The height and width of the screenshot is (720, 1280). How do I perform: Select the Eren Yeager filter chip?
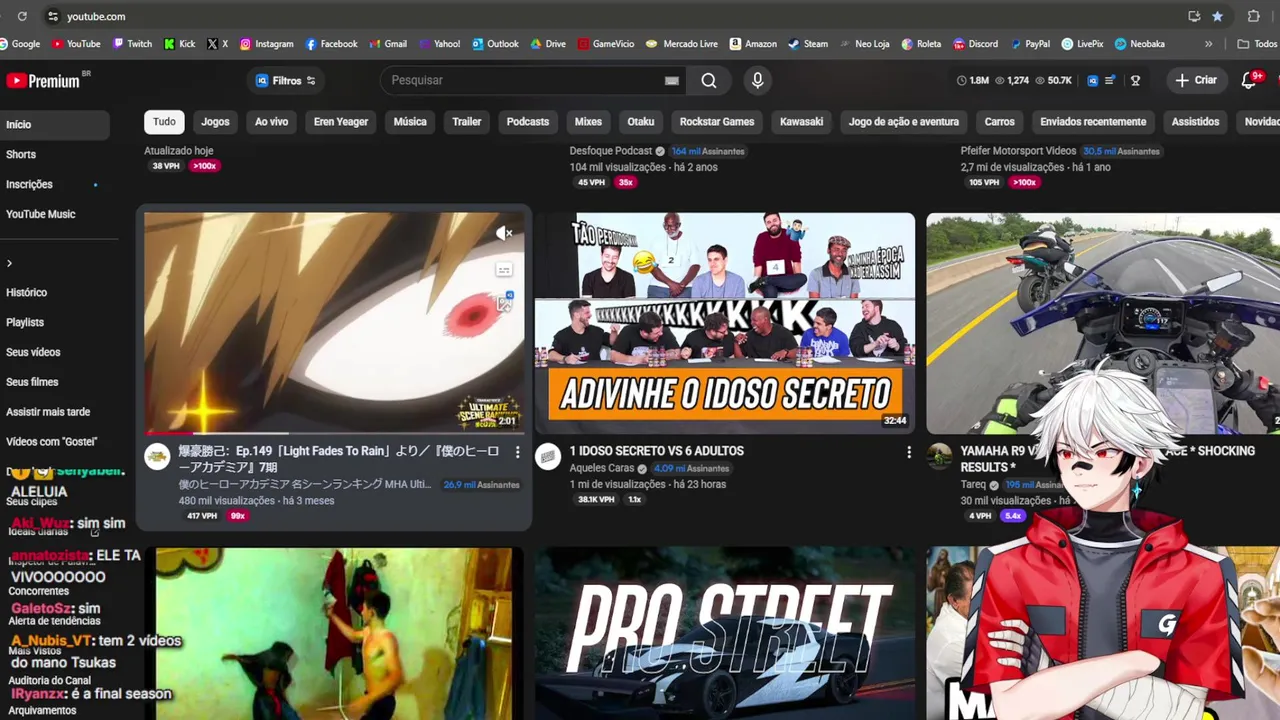341,122
